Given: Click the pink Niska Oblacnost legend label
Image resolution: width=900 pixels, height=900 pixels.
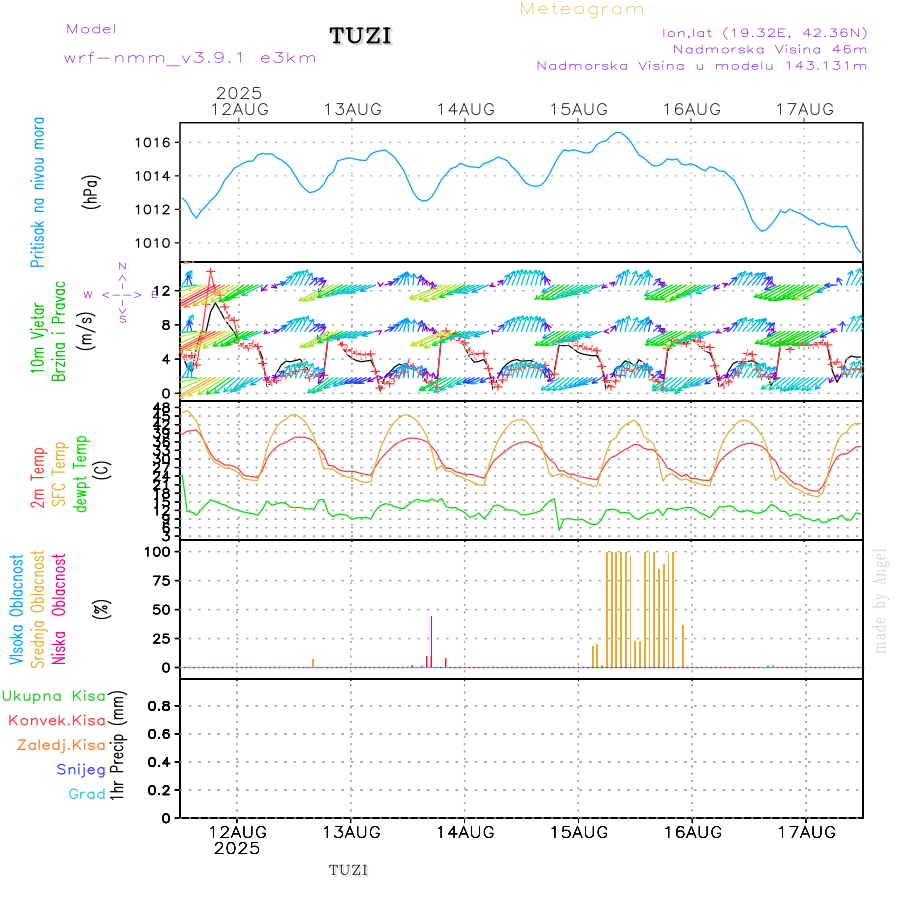Looking at the screenshot, I should [x=60, y=607].
